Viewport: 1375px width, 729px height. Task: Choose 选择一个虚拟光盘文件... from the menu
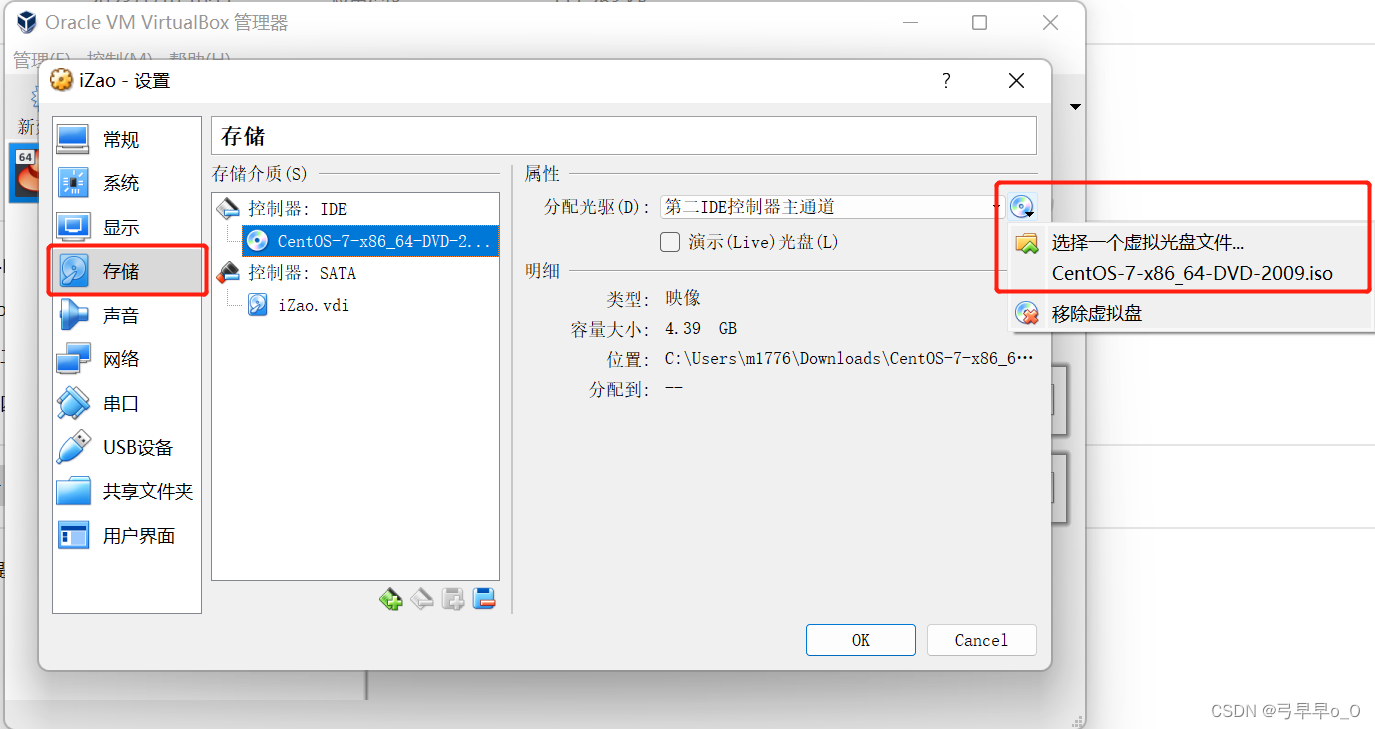tap(1147, 242)
